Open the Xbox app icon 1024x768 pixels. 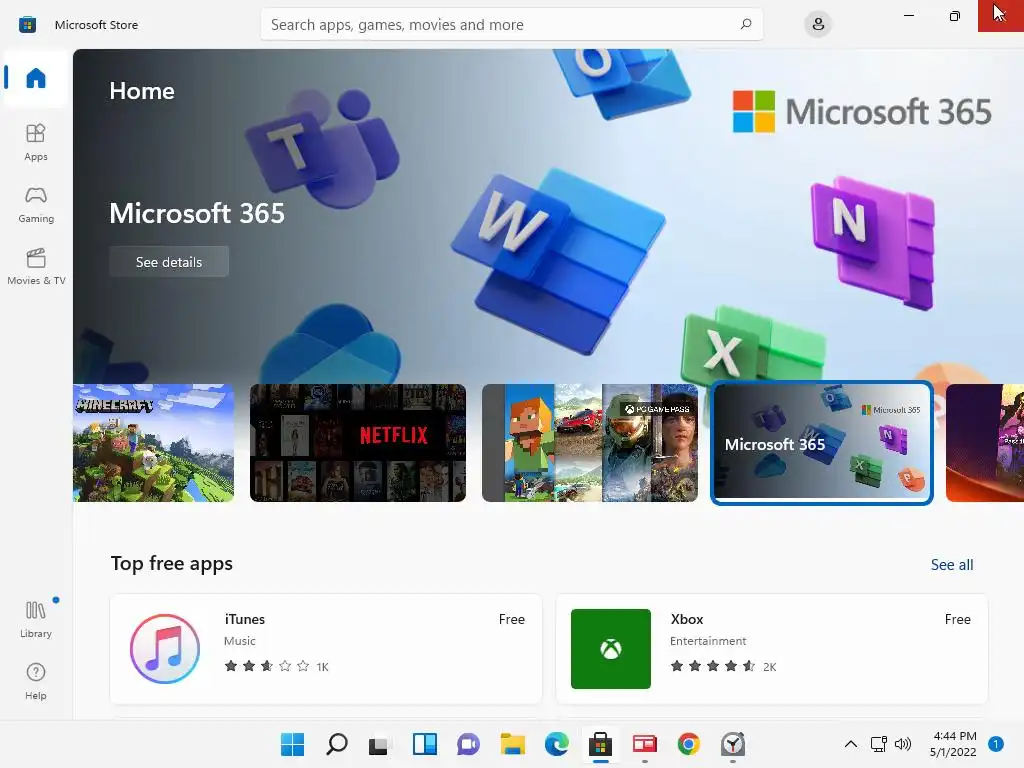[611, 648]
